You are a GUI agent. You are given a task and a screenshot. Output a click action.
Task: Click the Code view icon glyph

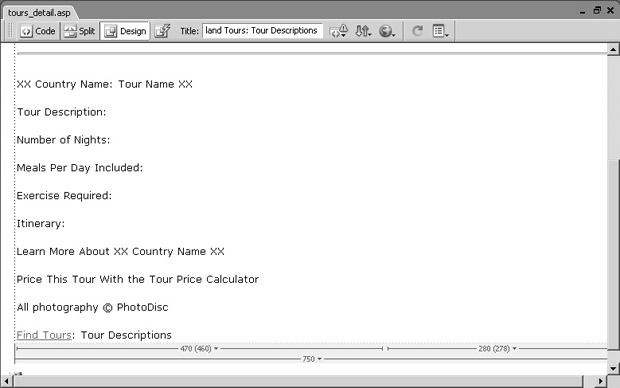26,31
